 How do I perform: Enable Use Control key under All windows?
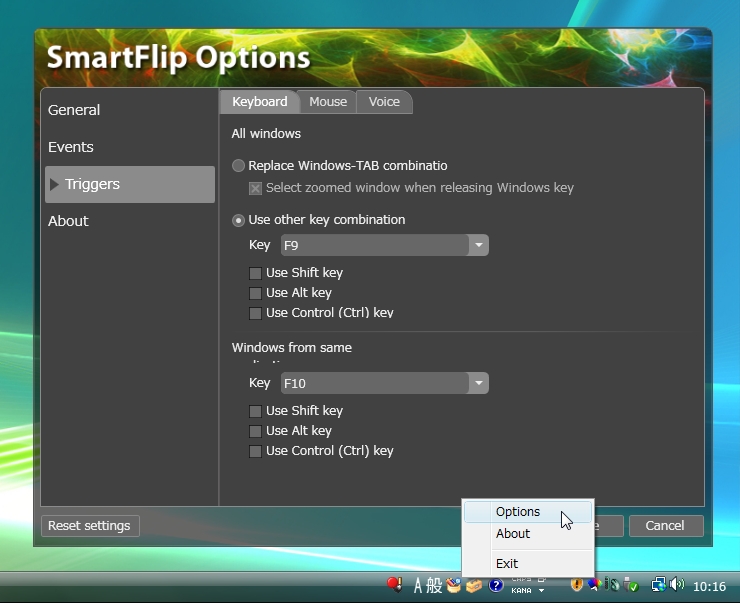[255, 313]
